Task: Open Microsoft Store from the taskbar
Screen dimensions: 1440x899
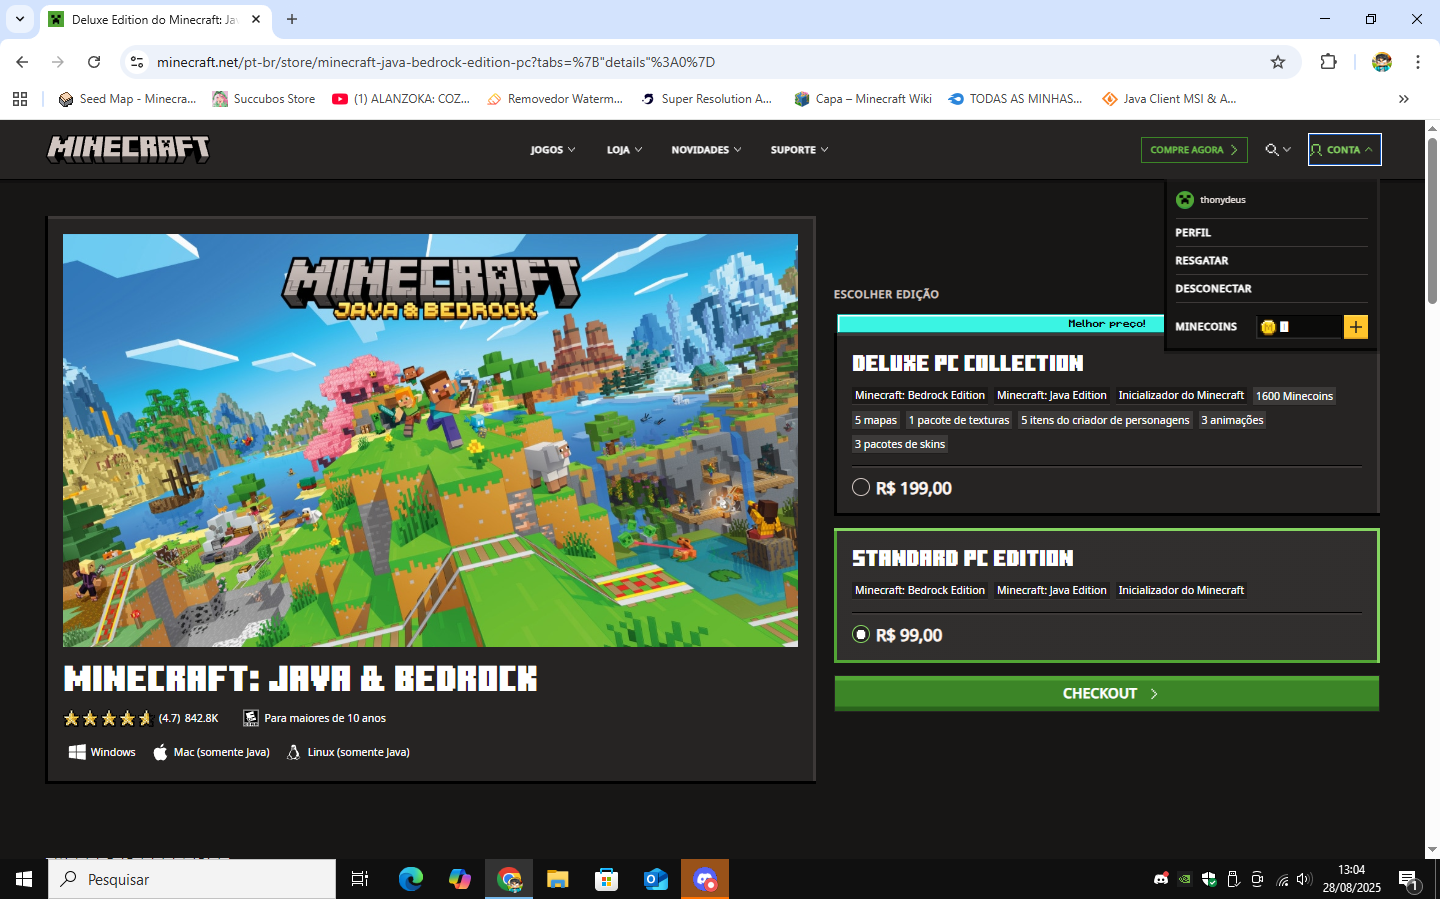Action: coord(607,879)
